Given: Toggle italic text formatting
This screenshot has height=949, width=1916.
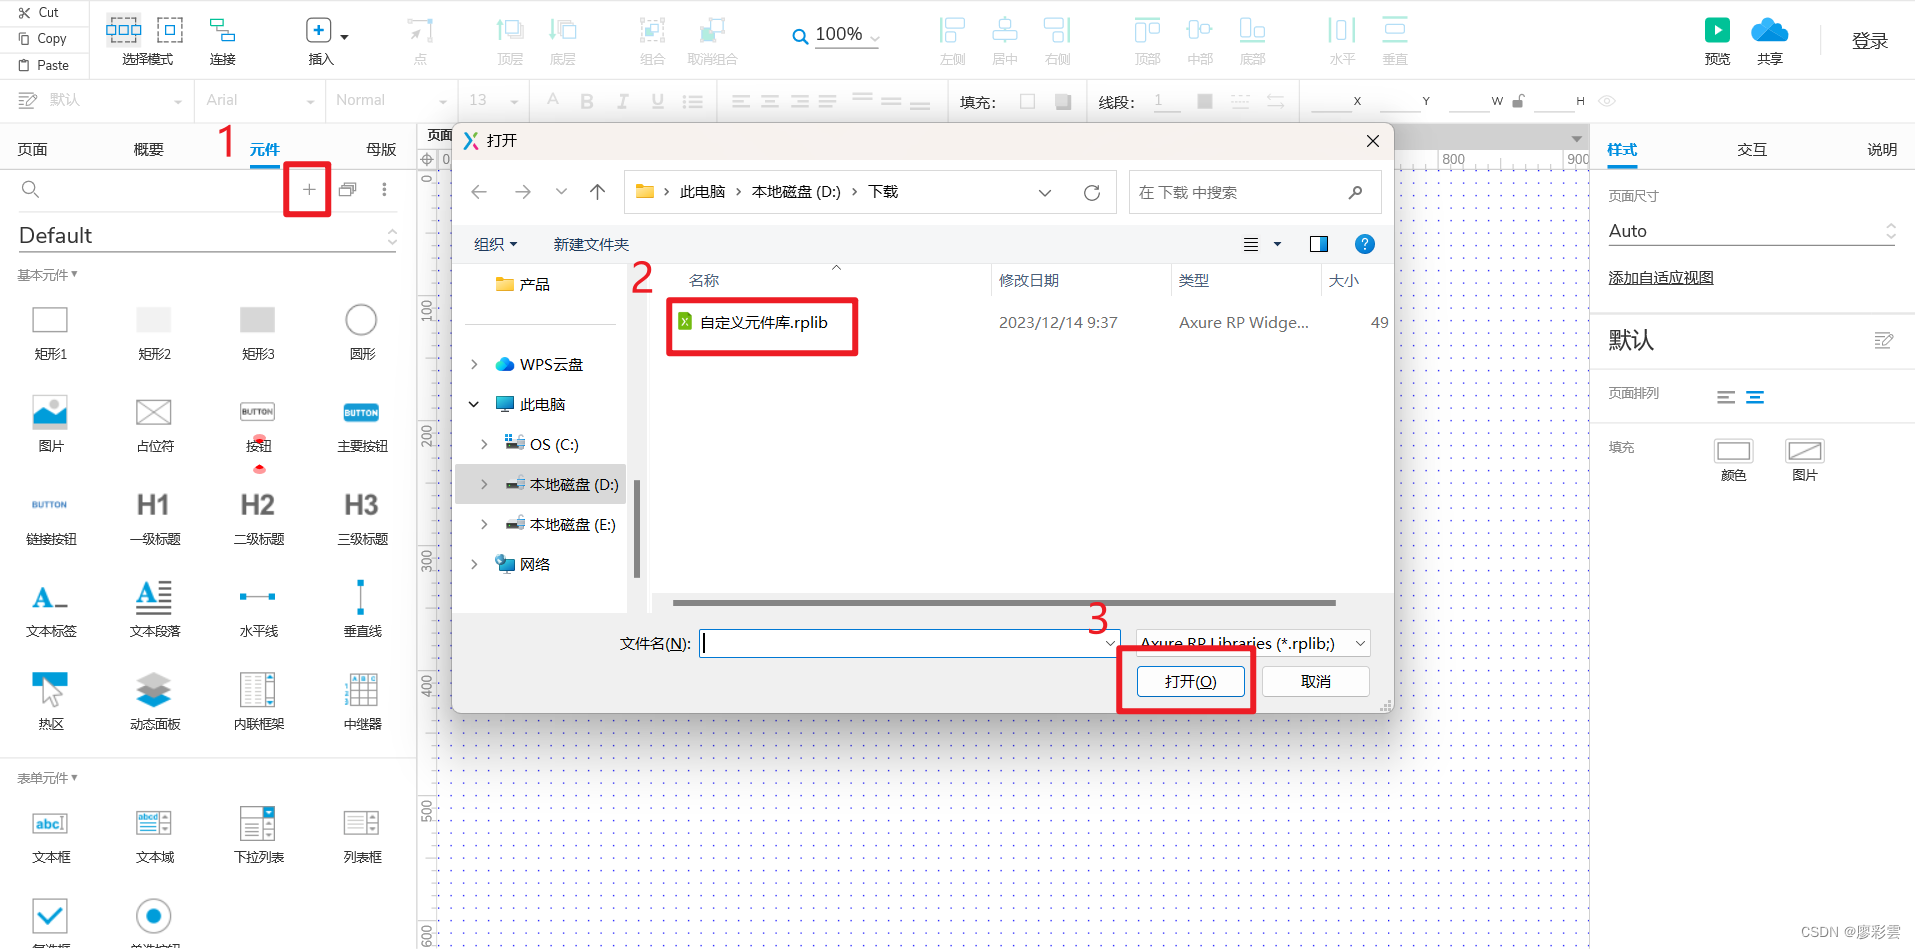Looking at the screenshot, I should [x=621, y=100].
